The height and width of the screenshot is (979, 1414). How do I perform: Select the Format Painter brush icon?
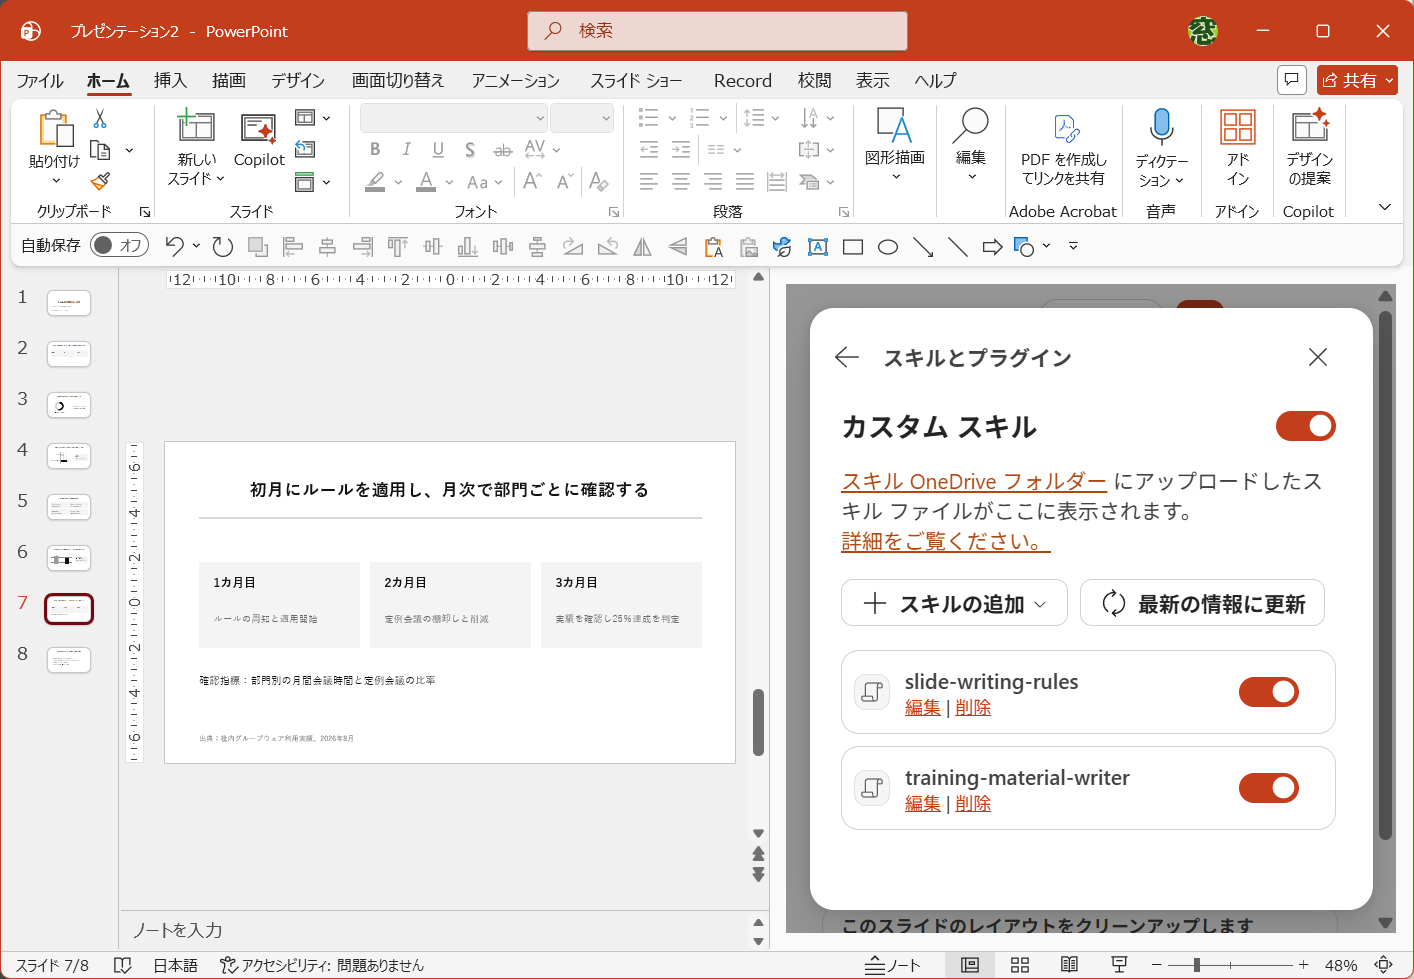pyautogui.click(x=100, y=181)
